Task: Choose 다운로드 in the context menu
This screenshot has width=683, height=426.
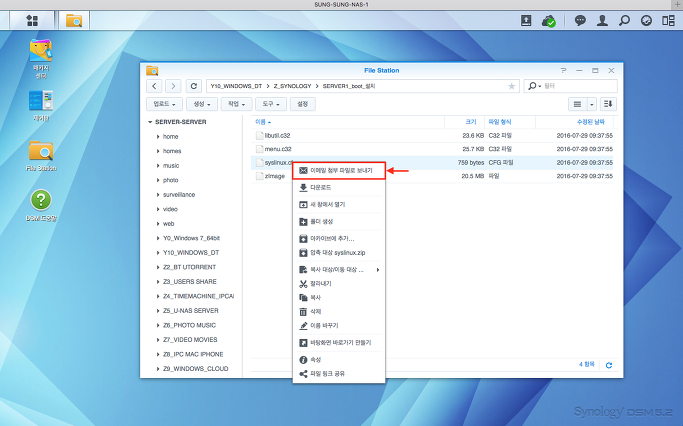Action: (x=339, y=188)
